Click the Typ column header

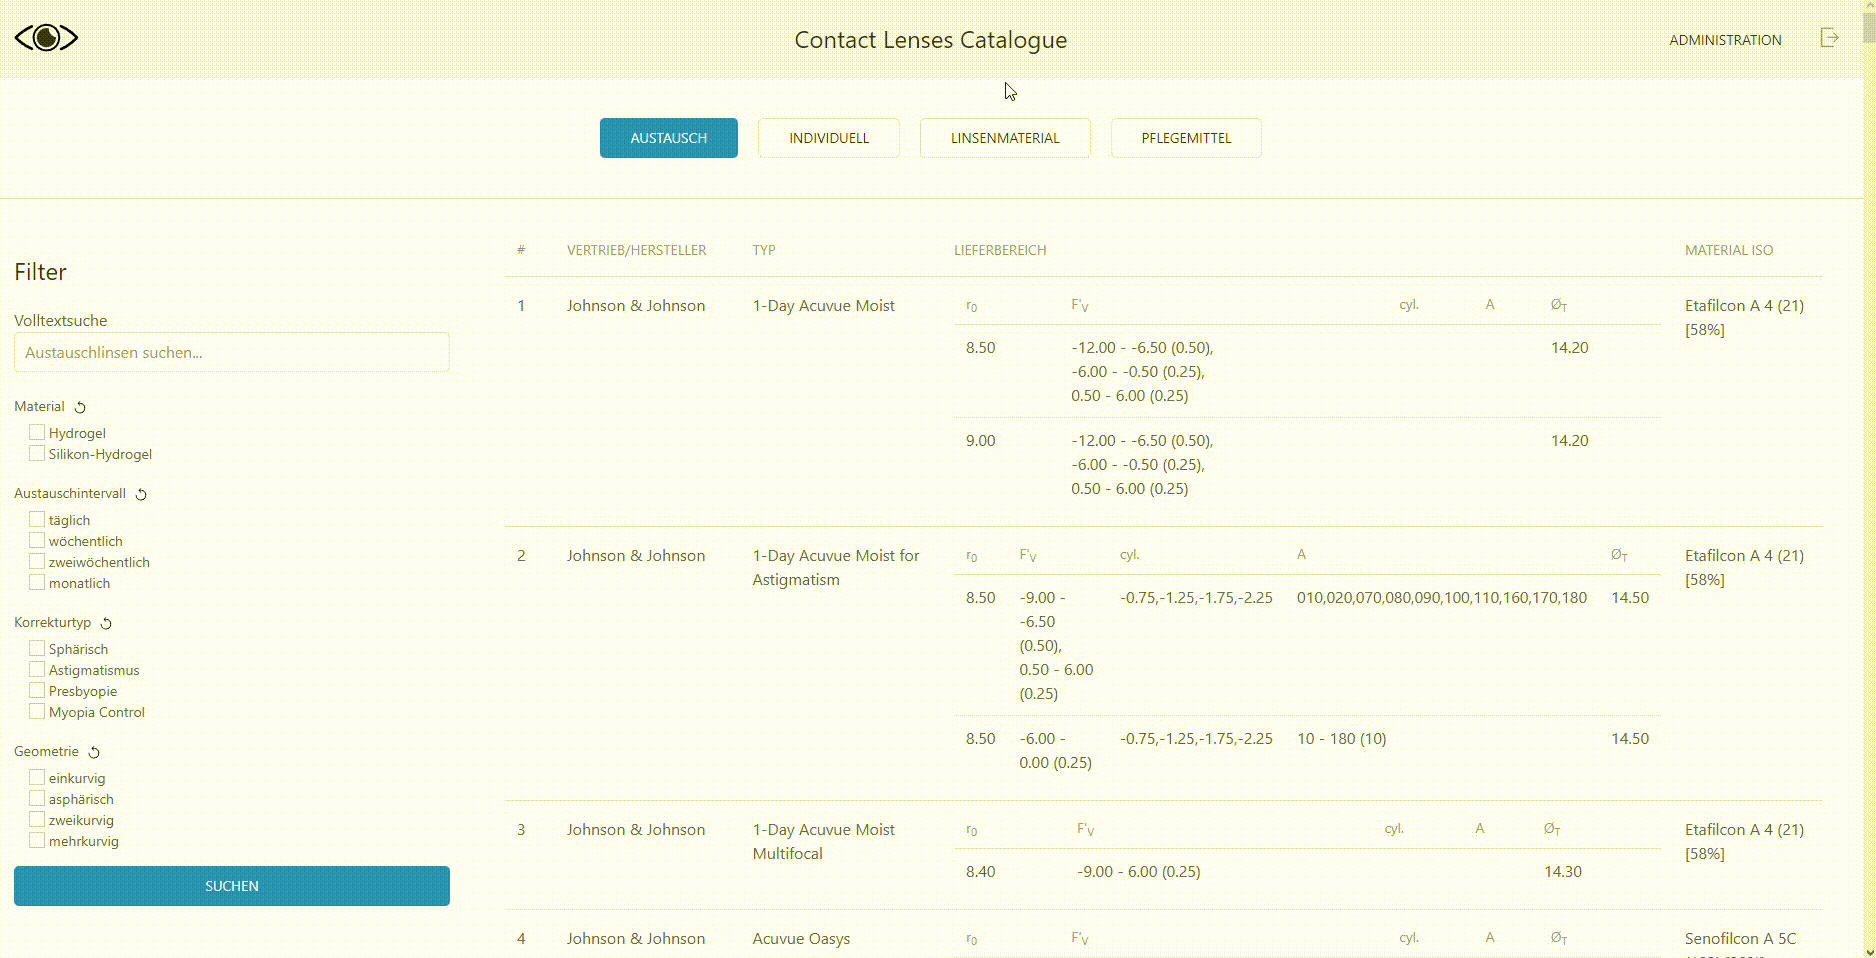[x=764, y=250]
